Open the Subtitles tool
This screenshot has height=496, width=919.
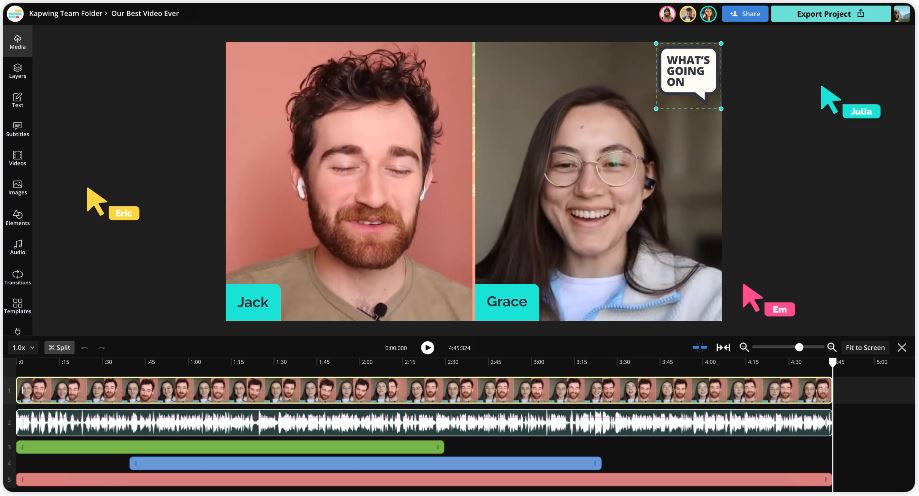click(17, 128)
